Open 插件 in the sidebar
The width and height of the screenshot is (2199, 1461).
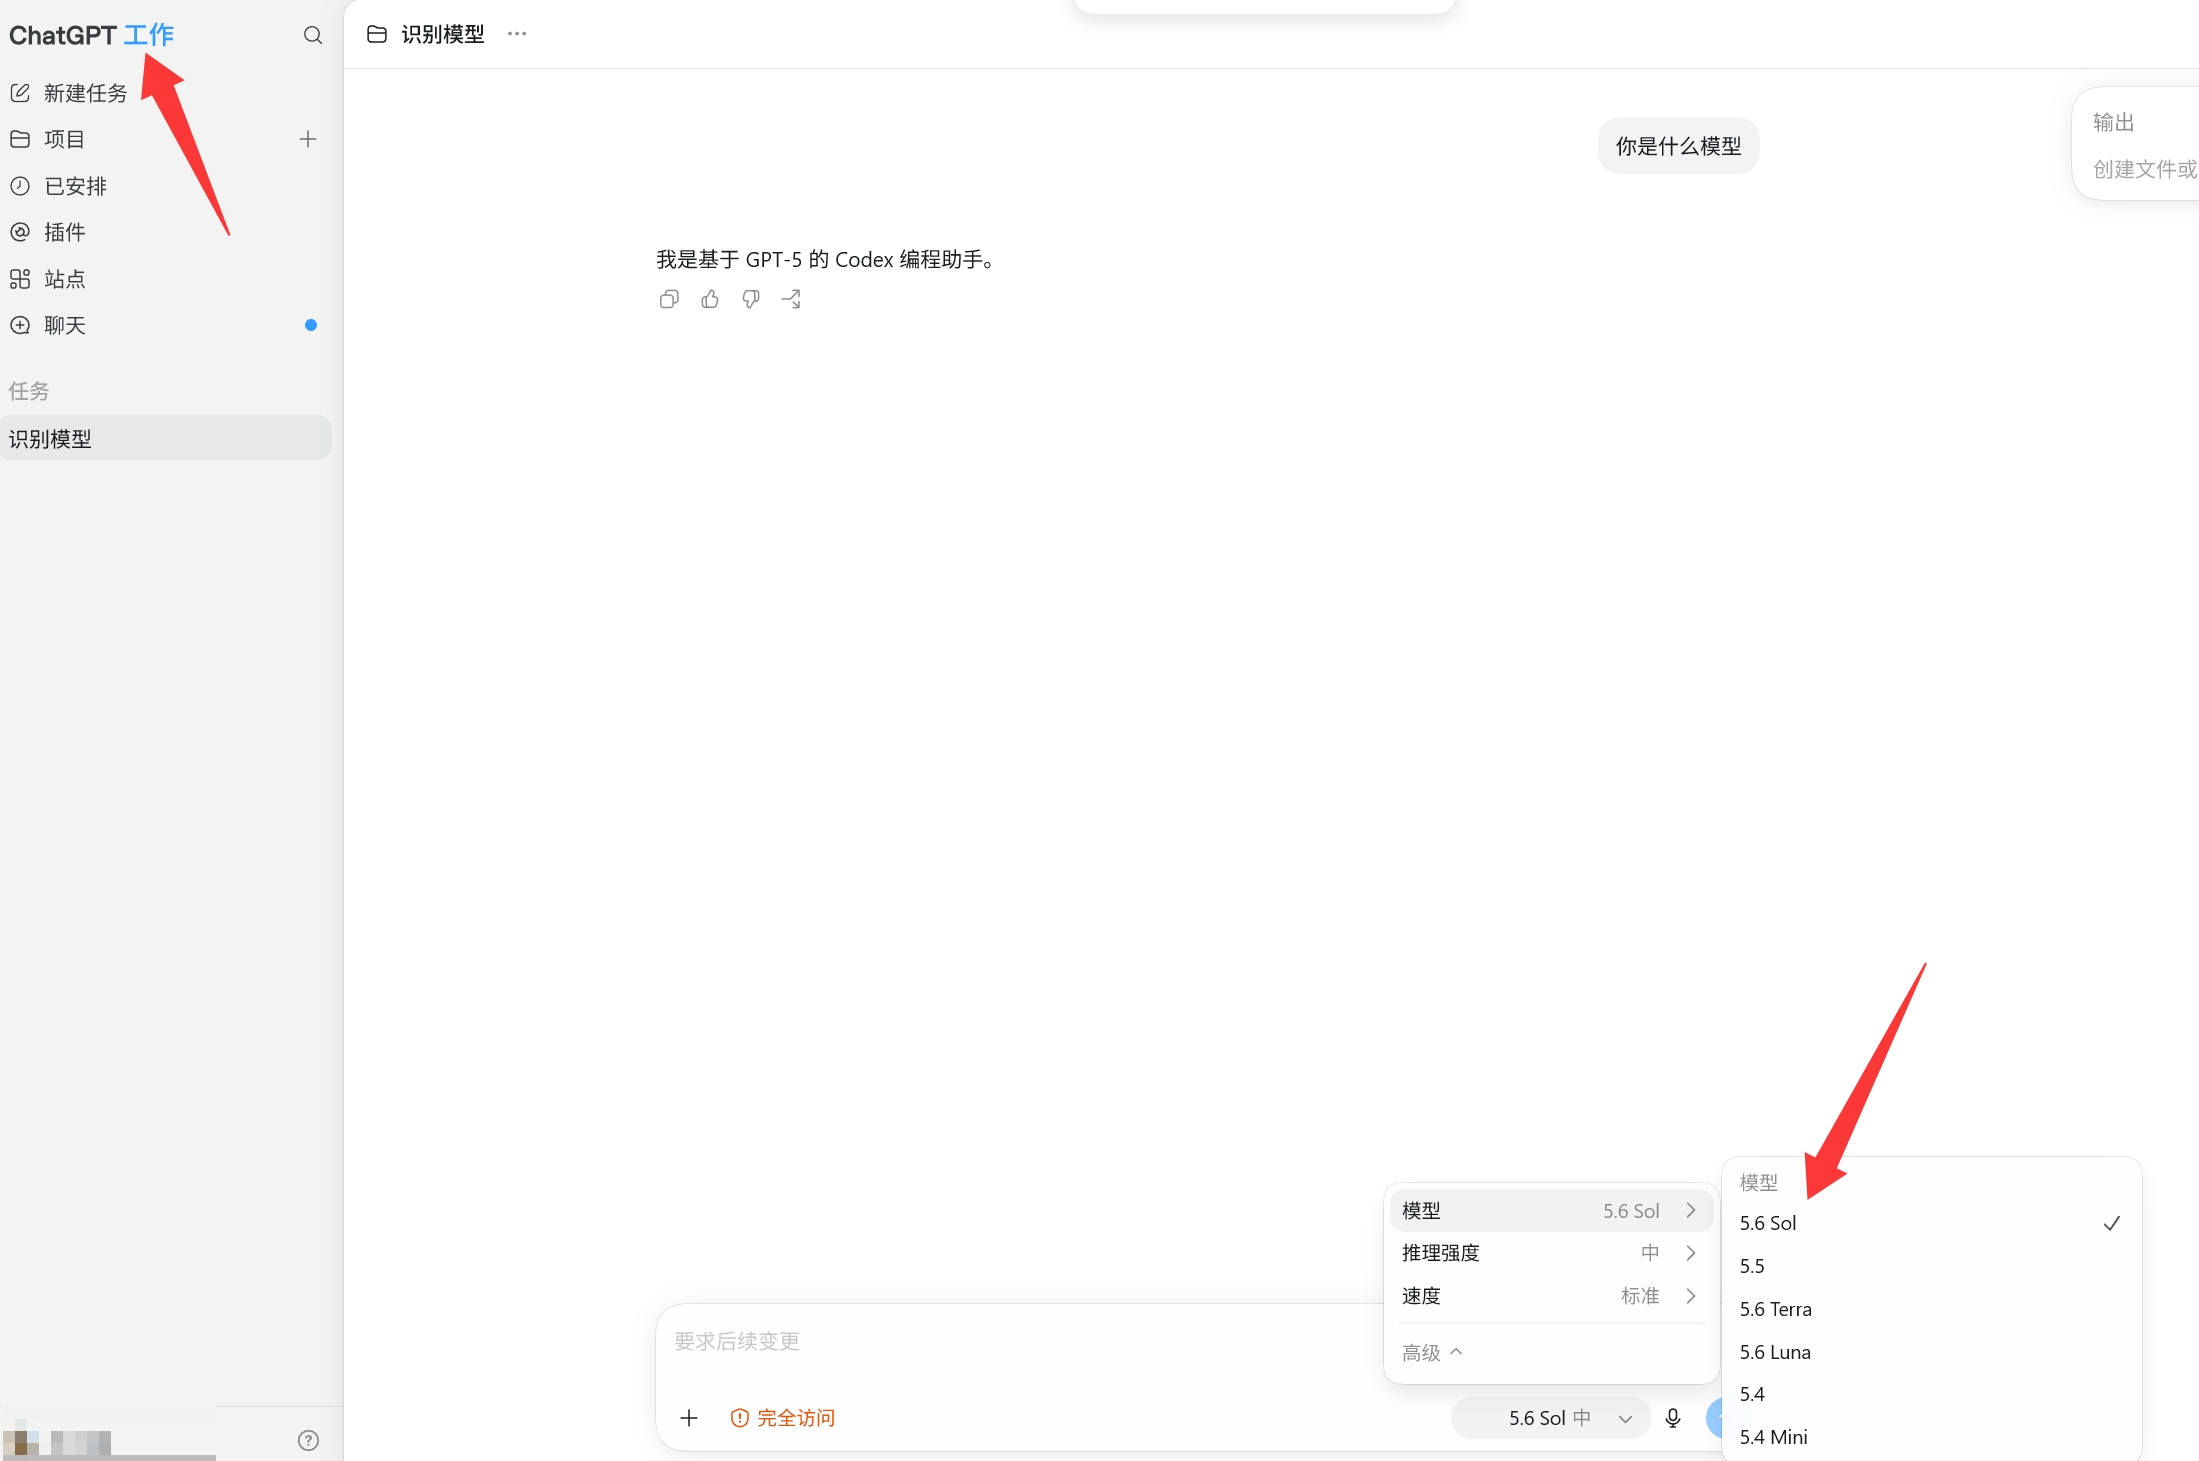(64, 232)
